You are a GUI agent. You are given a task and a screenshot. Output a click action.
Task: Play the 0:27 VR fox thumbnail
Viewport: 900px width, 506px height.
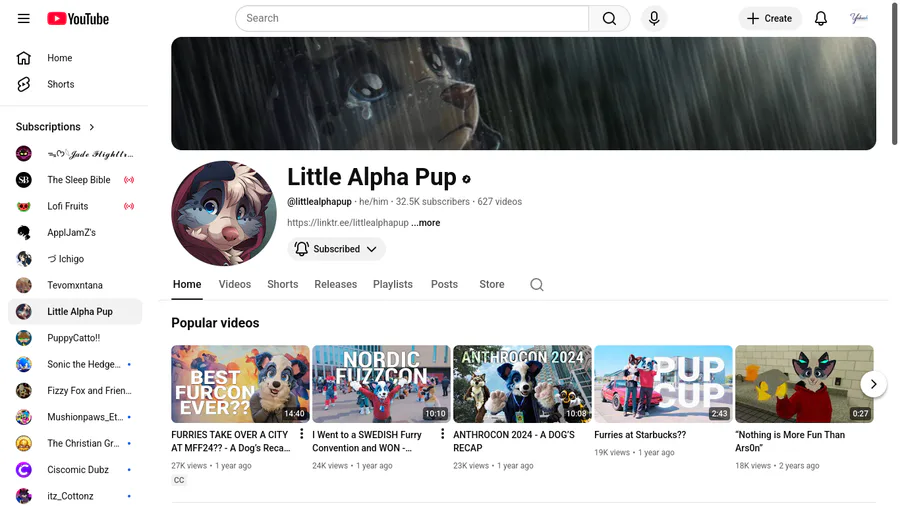[804, 384]
